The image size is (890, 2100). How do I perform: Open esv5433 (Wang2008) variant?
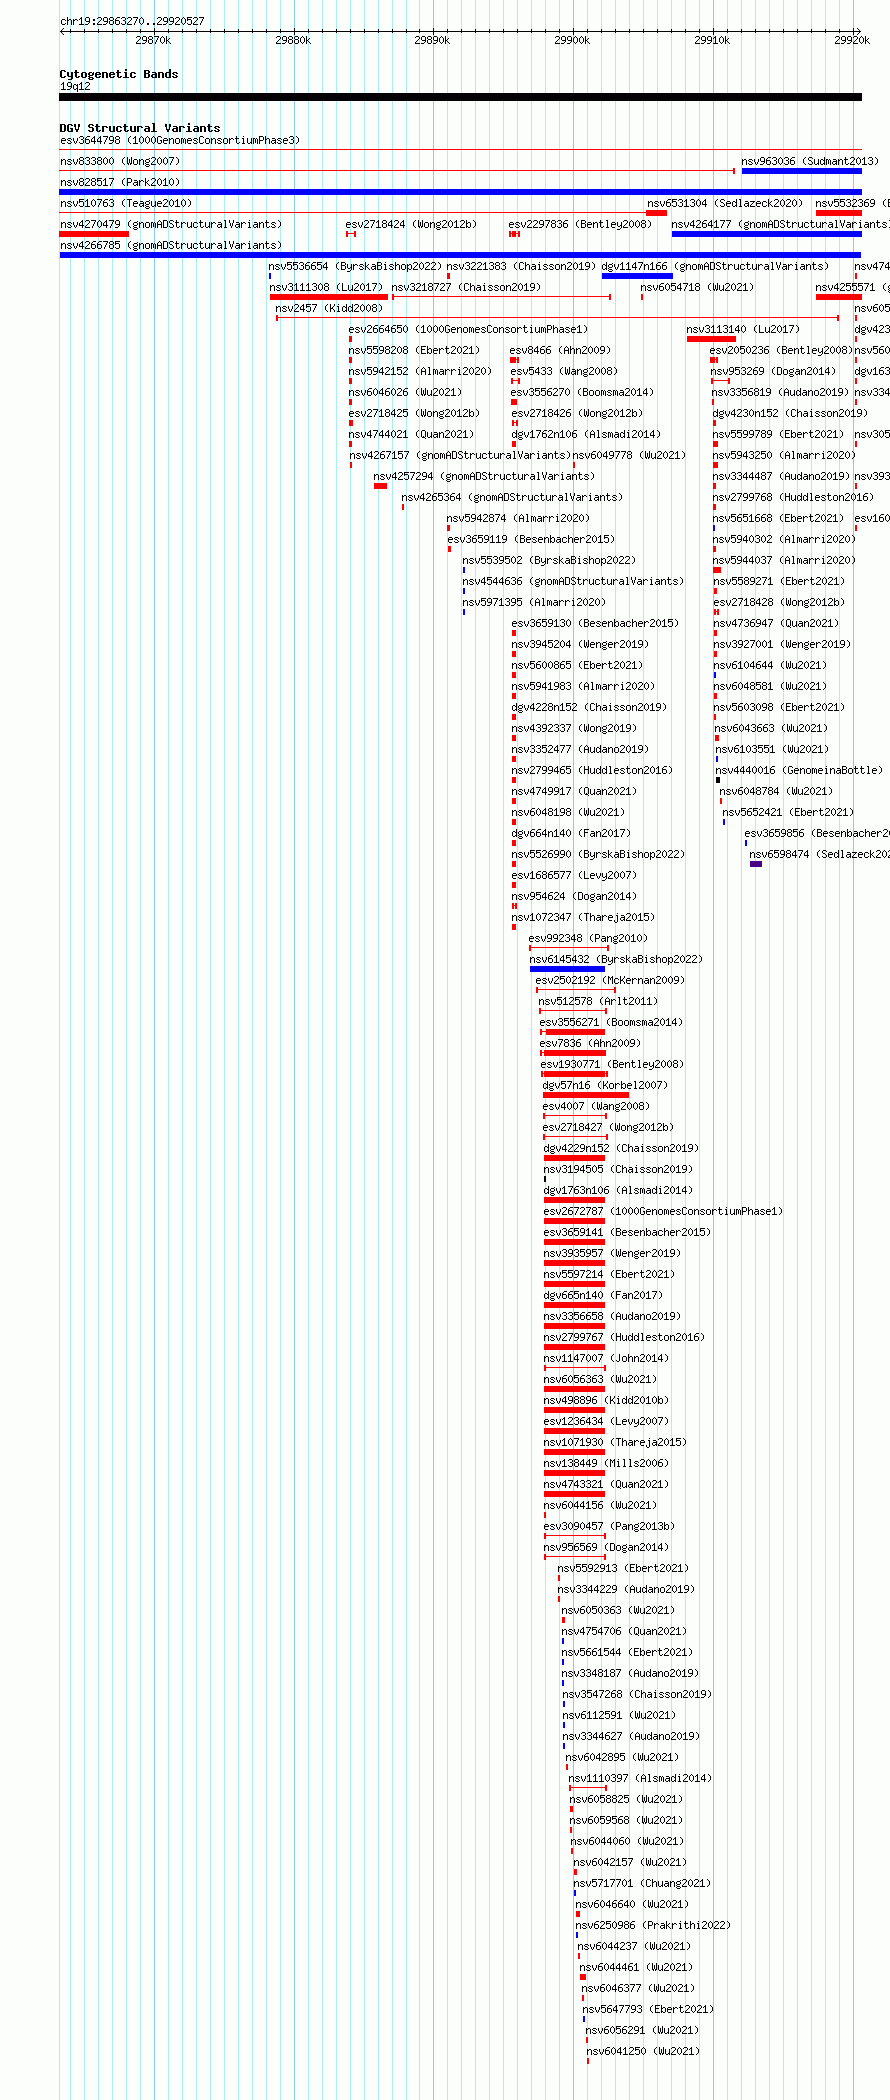(564, 371)
